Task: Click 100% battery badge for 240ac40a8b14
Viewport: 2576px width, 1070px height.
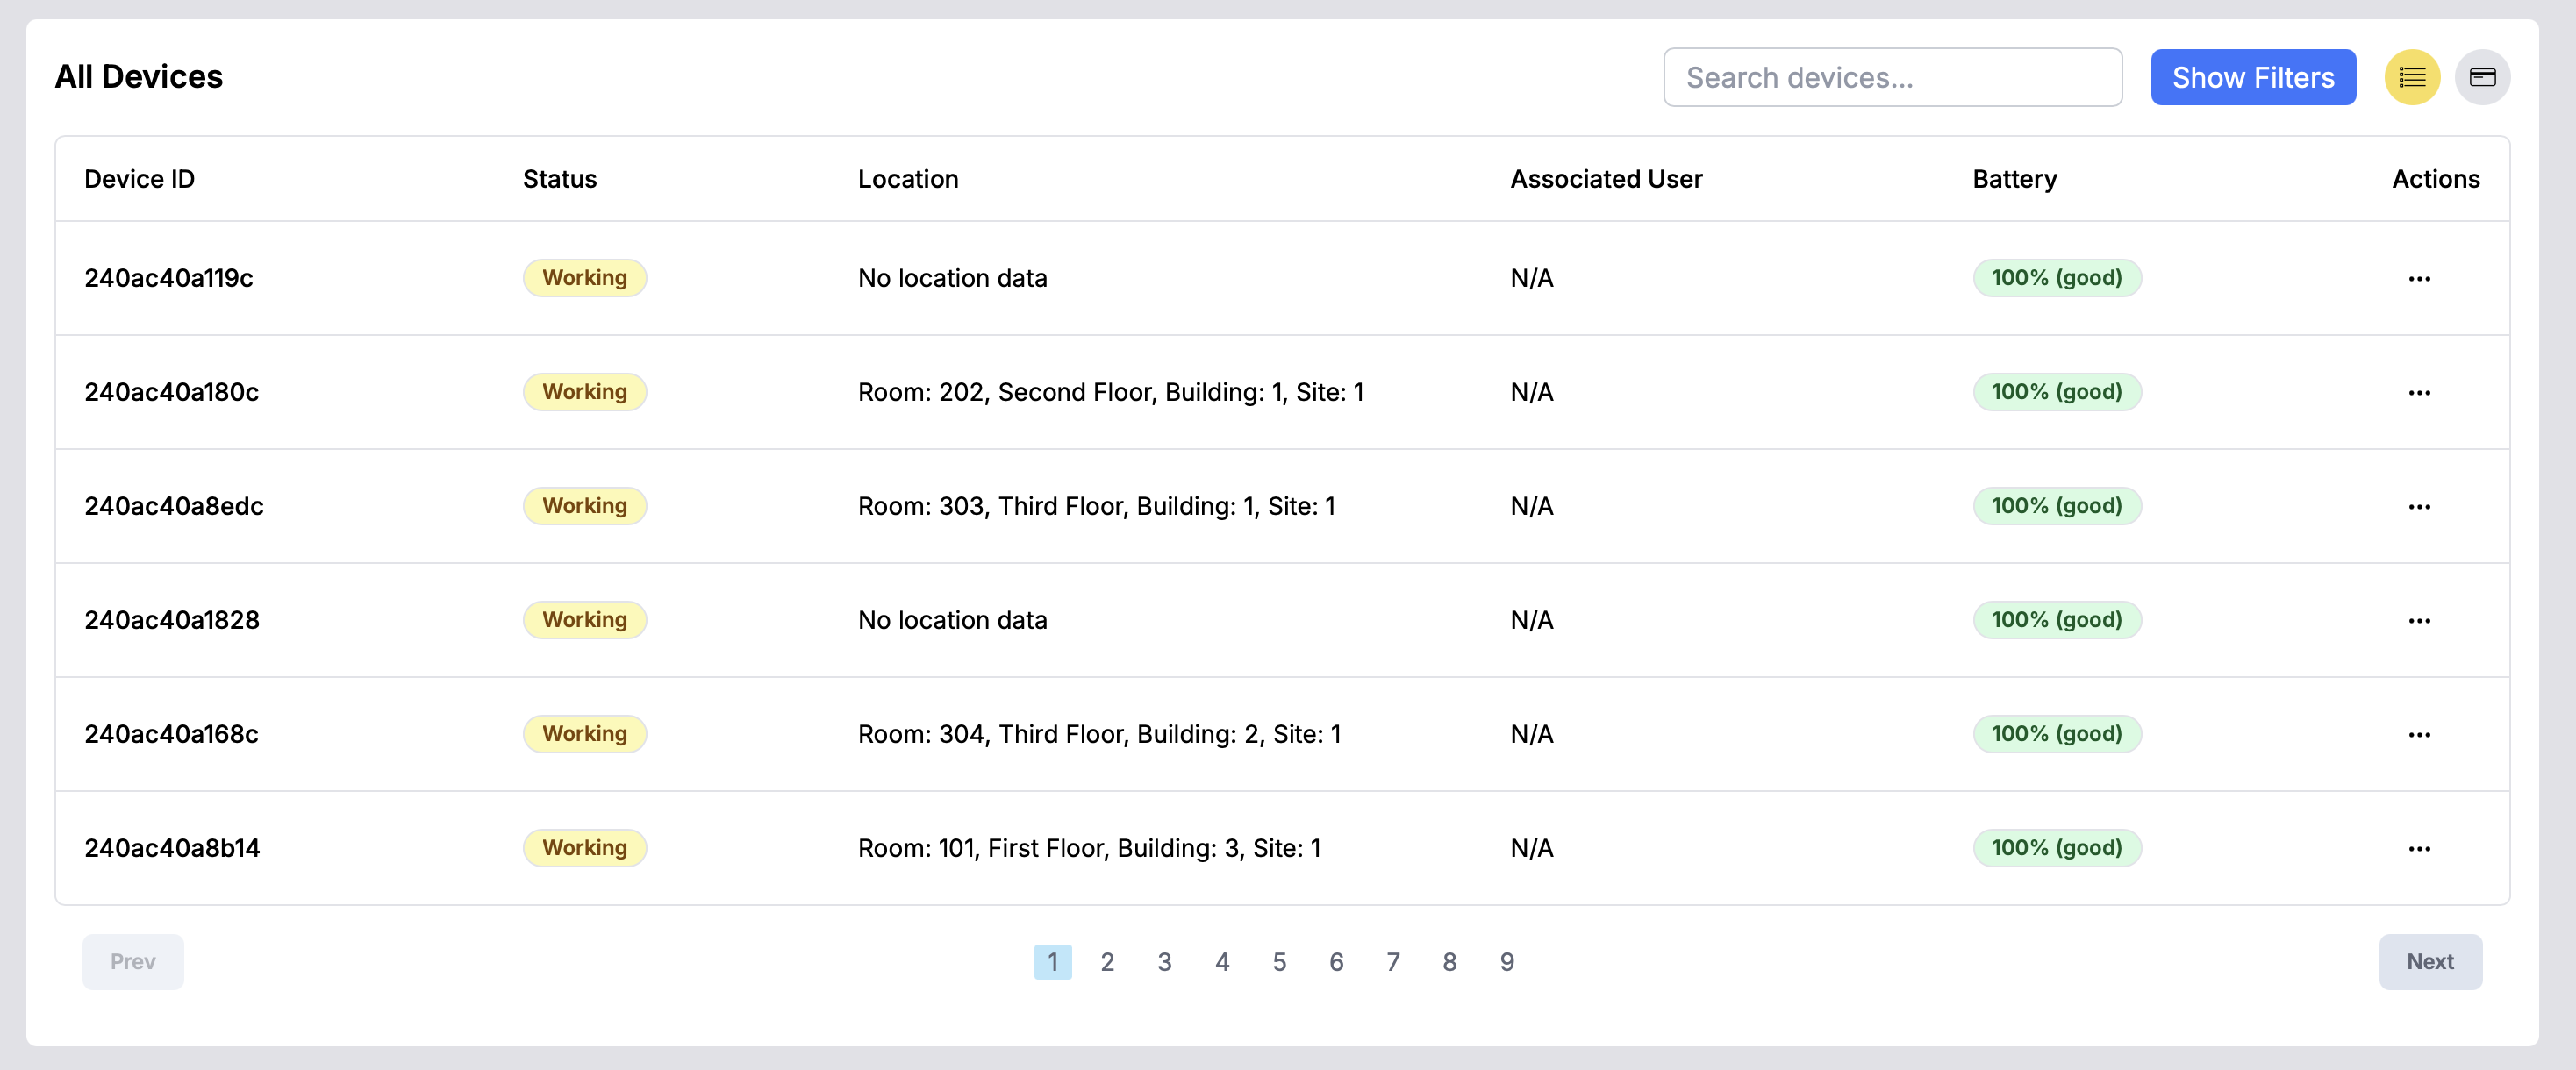Action: [2056, 848]
